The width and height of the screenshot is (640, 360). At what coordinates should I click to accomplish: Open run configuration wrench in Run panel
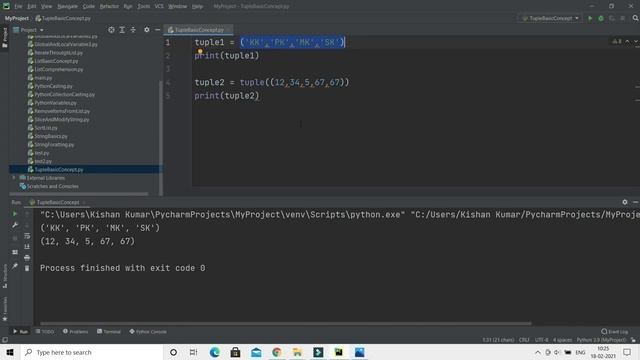click(15, 225)
